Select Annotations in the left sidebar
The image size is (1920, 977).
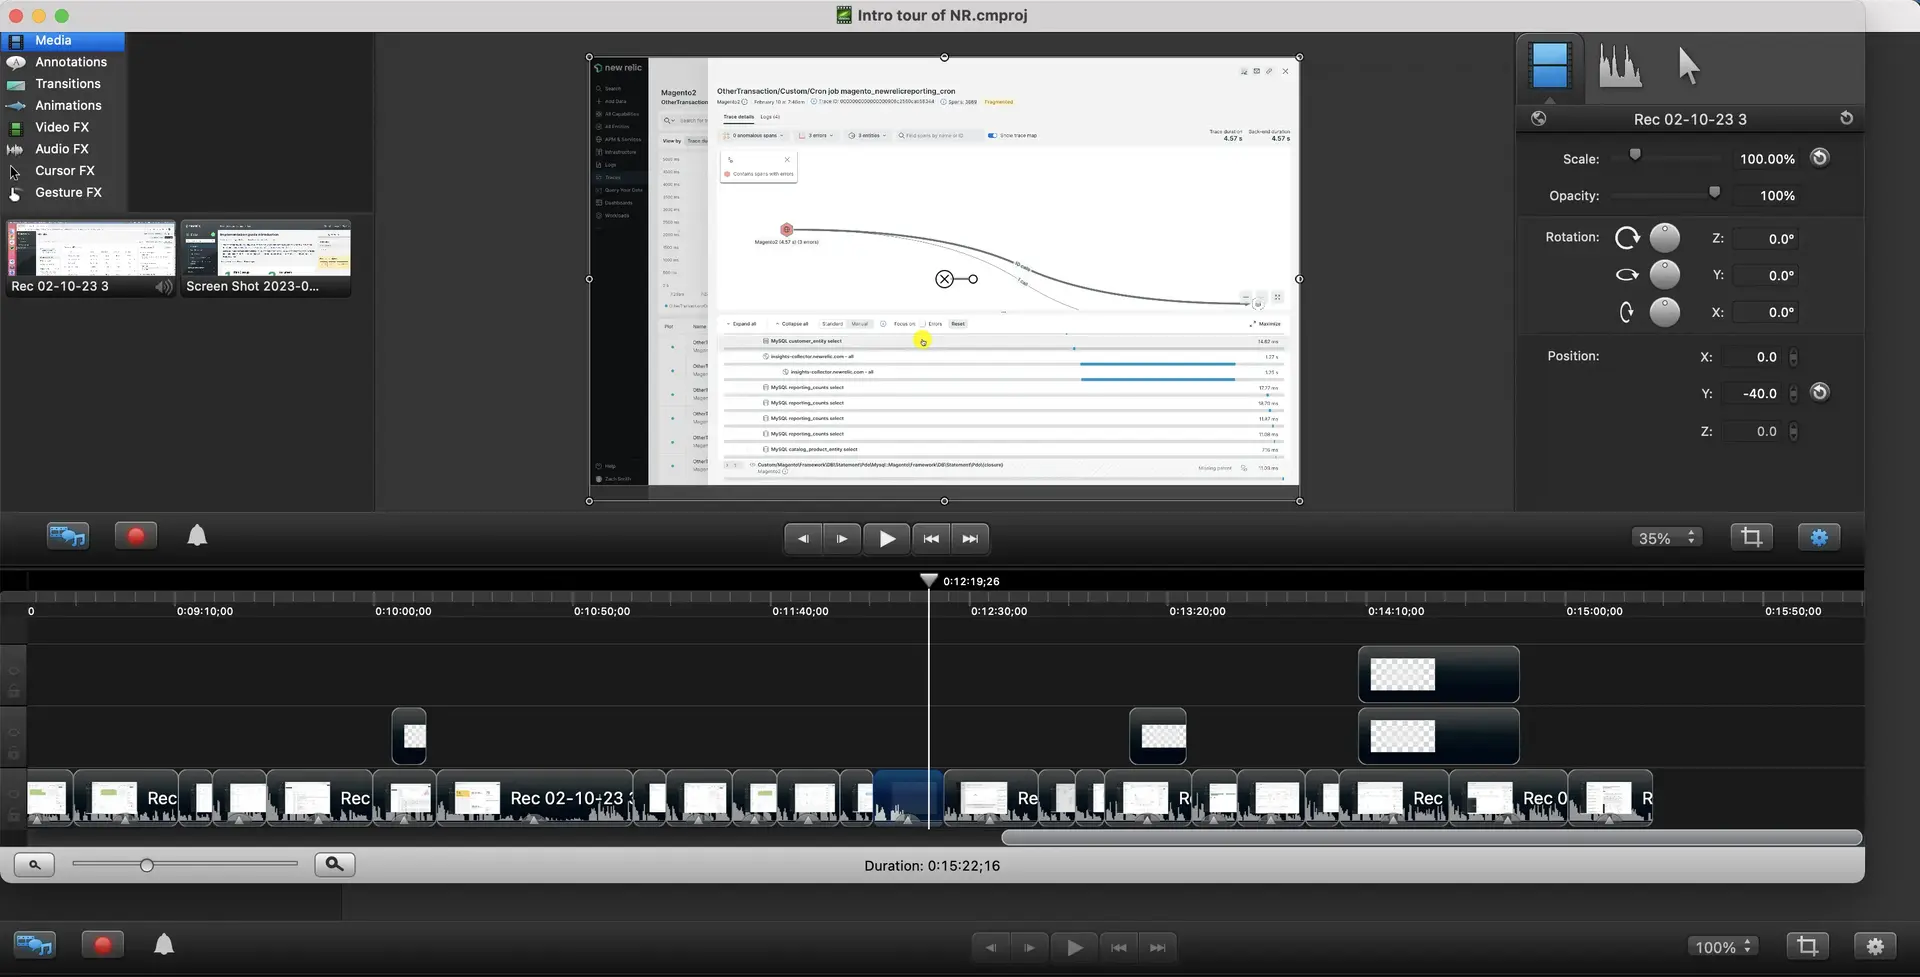[70, 62]
